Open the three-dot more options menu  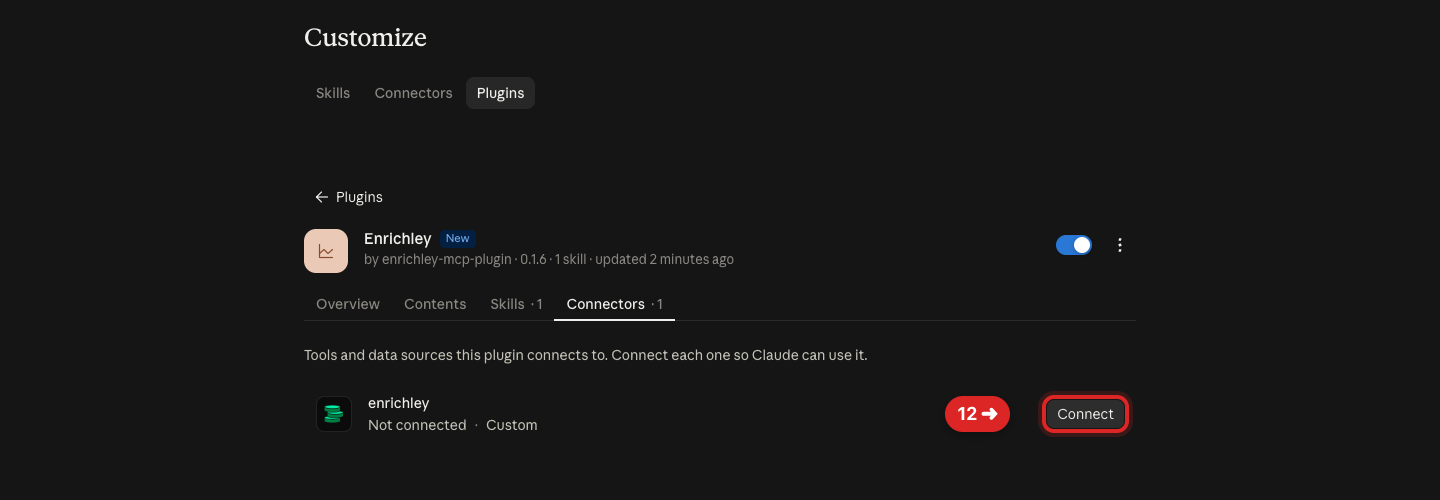pyautogui.click(x=1120, y=245)
